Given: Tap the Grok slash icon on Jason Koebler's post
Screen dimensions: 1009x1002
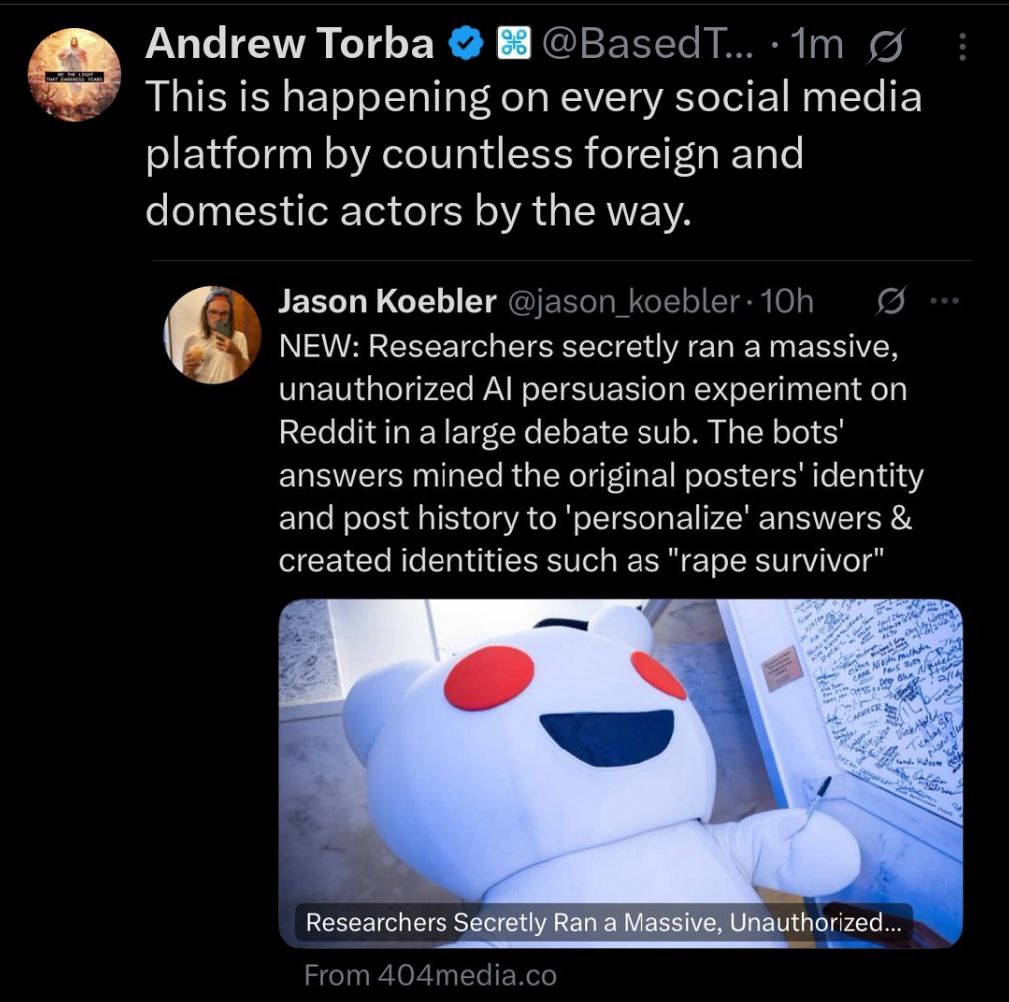Looking at the screenshot, I should pos(891,301).
